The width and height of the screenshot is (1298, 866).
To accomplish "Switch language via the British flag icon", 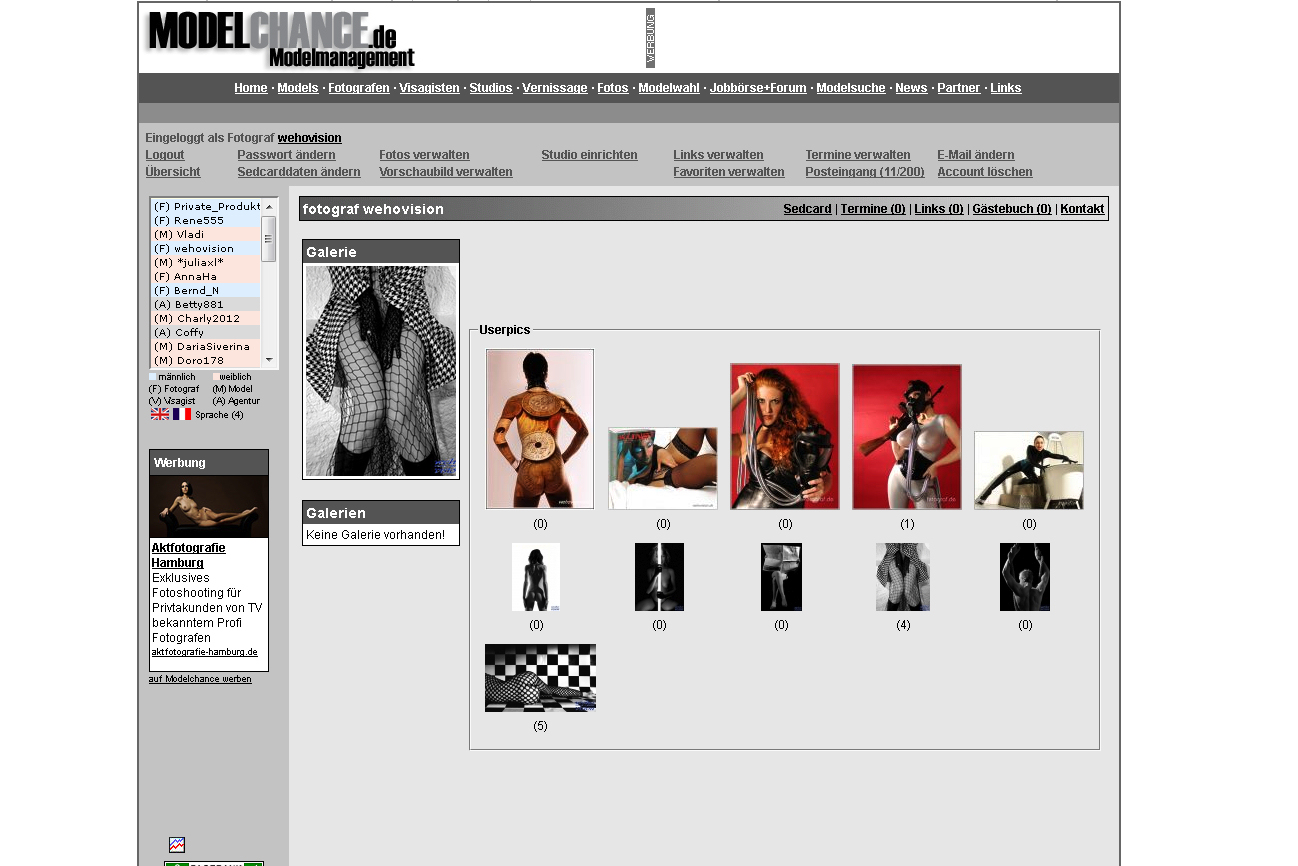I will pos(159,414).
